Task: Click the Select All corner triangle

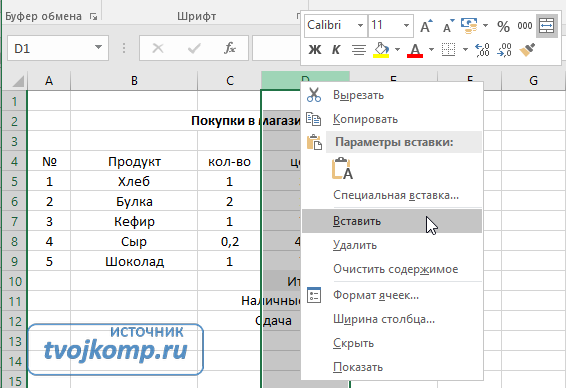Action: click(18, 81)
